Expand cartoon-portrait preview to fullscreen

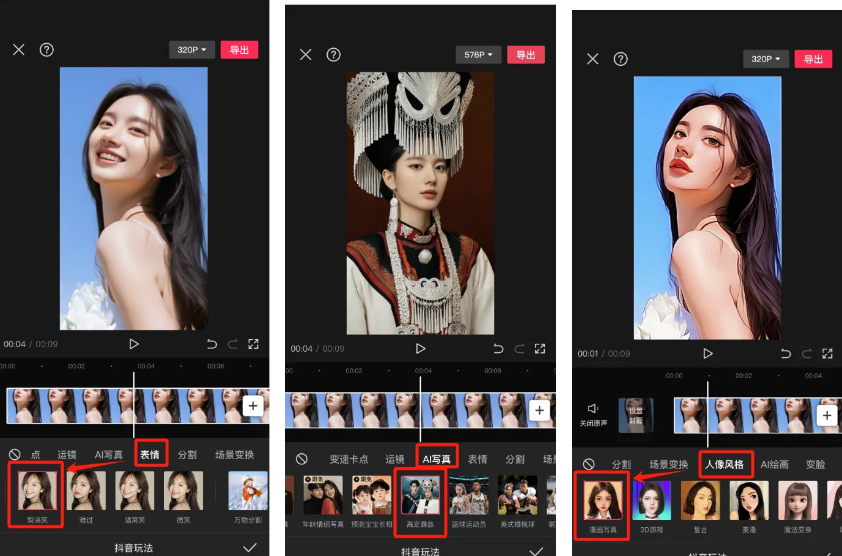coord(828,353)
